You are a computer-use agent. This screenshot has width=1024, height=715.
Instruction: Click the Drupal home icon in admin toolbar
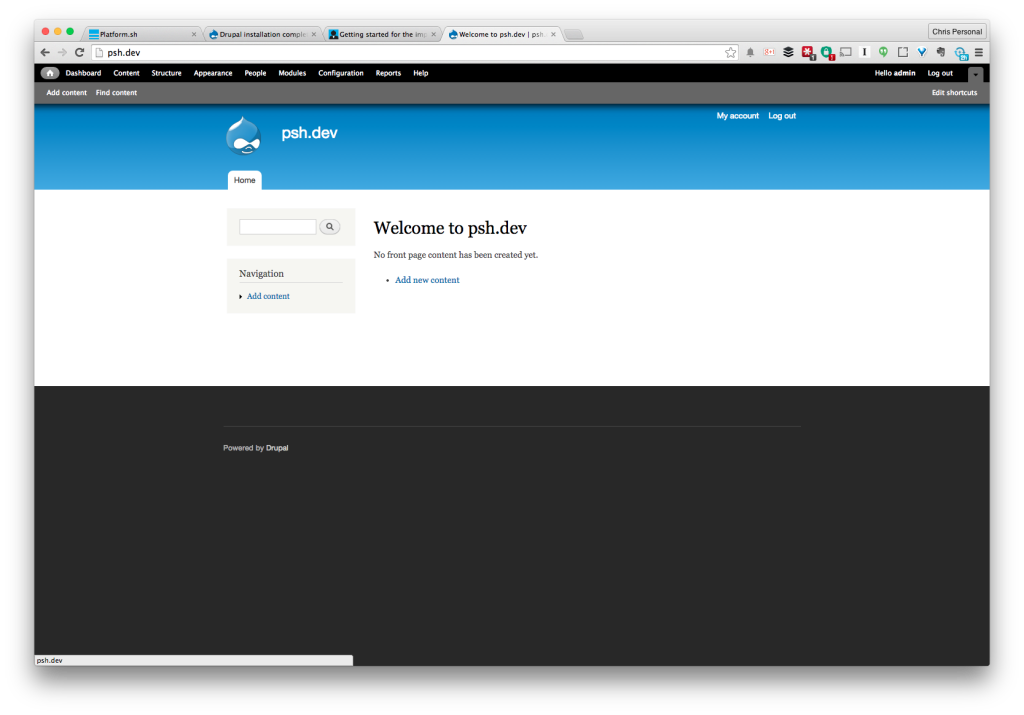pyautogui.click(x=50, y=73)
